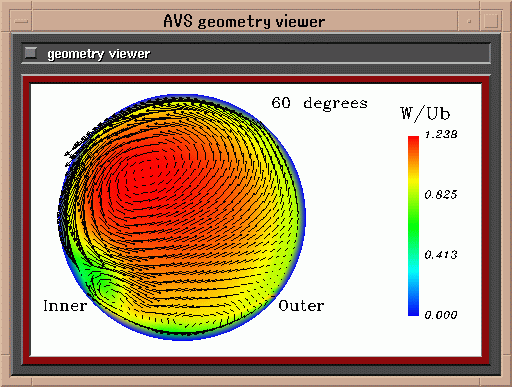
Task: Click the 1.238 legend value
Action: pos(441,135)
